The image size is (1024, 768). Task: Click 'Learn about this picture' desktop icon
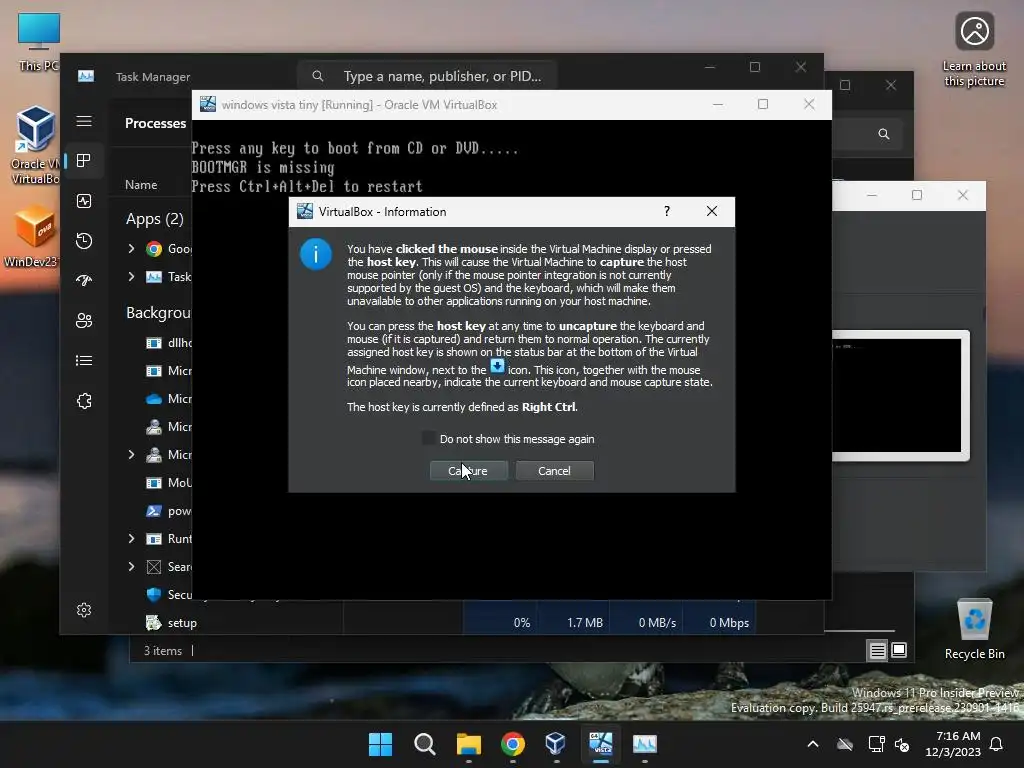pyautogui.click(x=974, y=50)
